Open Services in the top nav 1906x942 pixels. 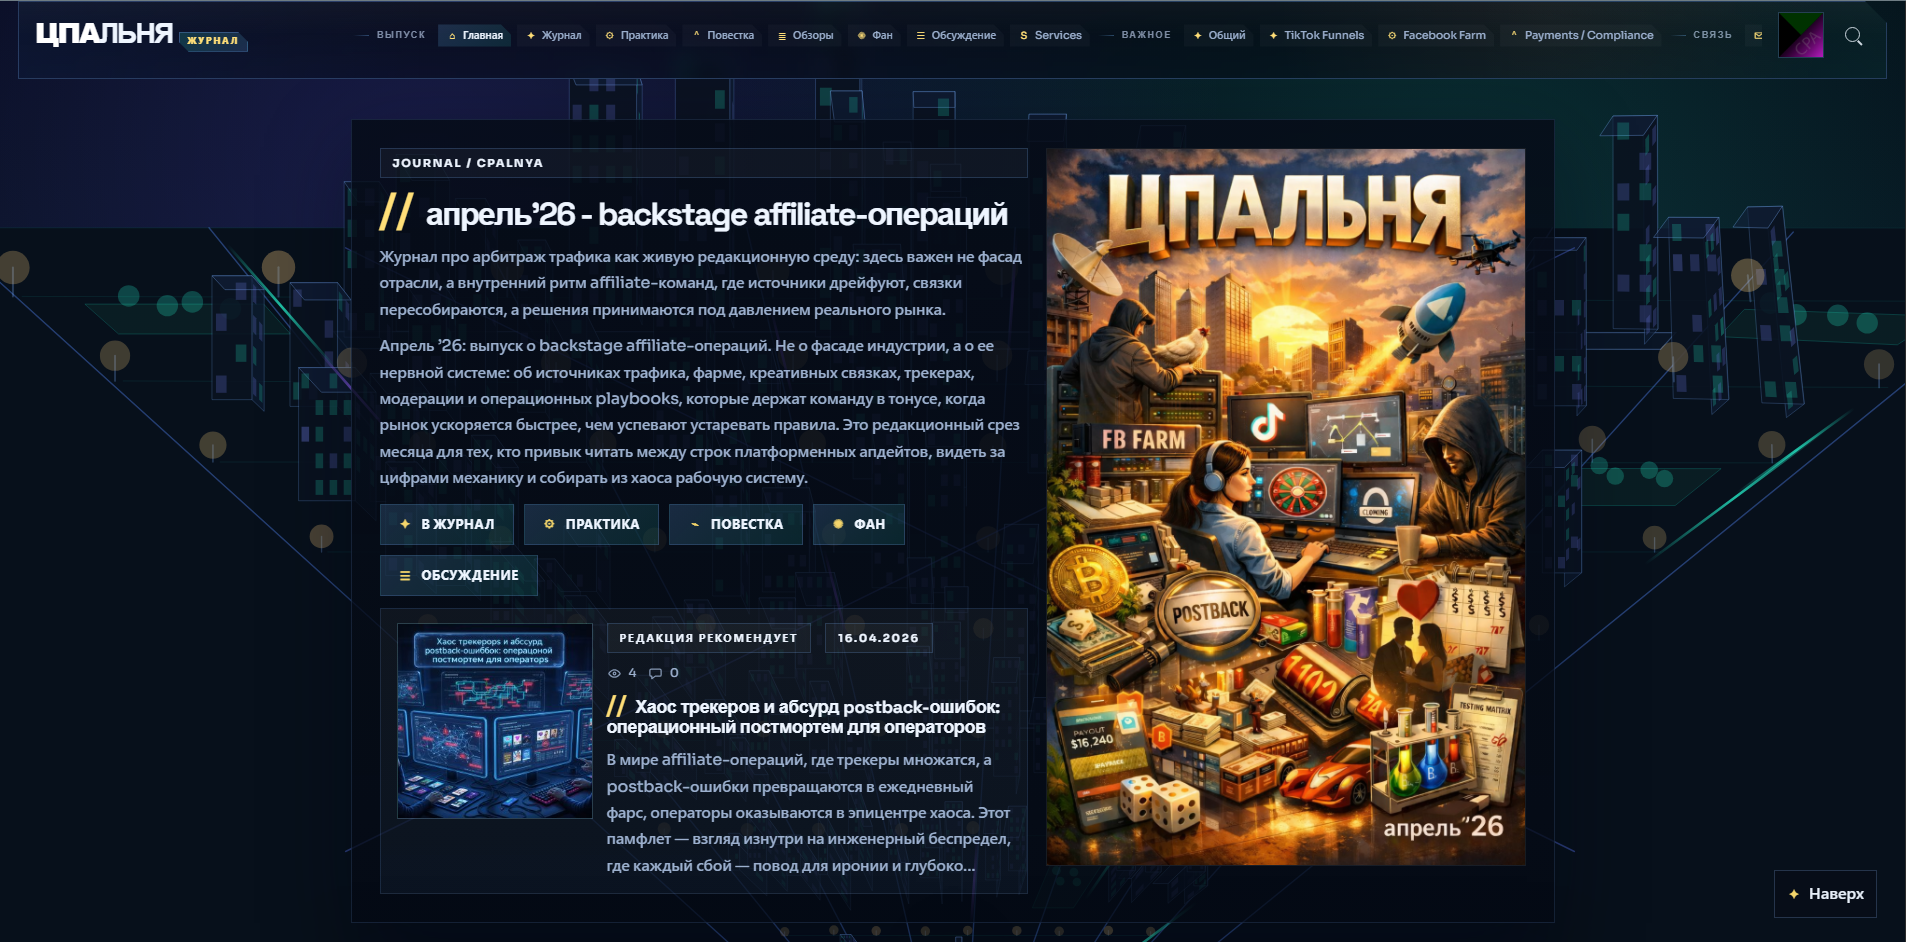1051,35
